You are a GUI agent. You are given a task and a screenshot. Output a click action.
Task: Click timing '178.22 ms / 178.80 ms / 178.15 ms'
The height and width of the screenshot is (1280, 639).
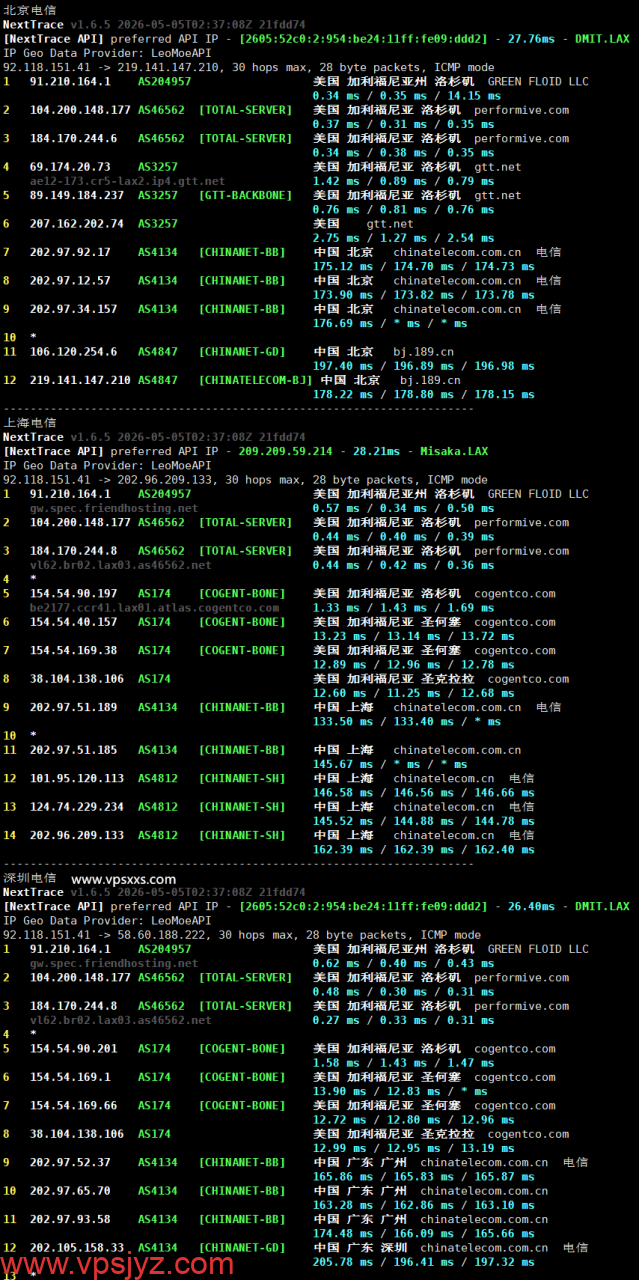click(x=424, y=394)
